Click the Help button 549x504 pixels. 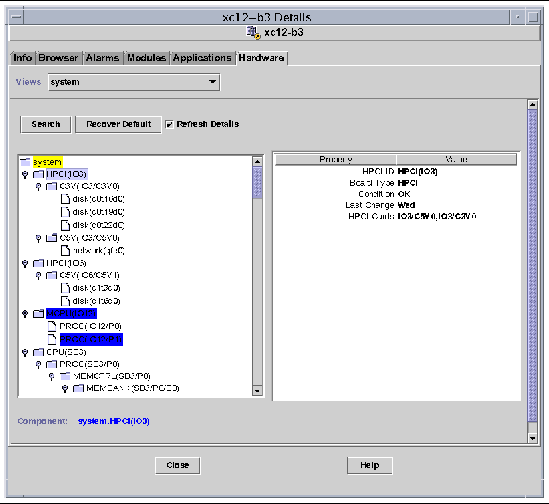(x=369, y=465)
